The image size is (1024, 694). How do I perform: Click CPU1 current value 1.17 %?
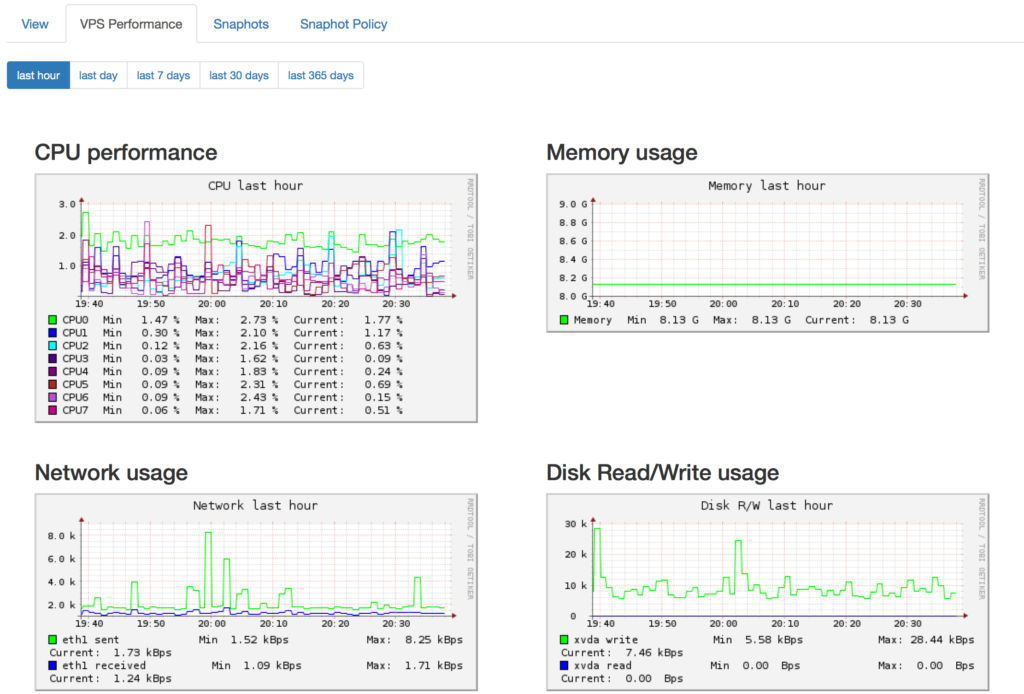(383, 333)
